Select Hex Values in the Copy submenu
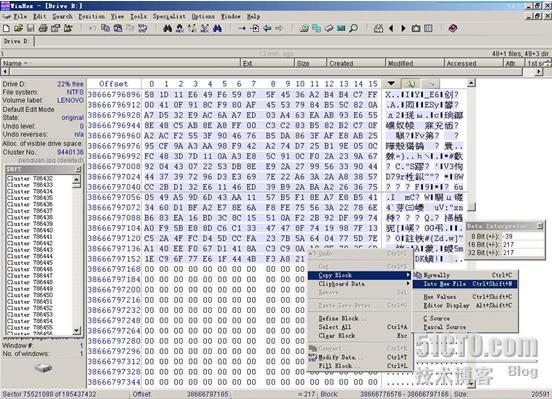This screenshot has width=552, height=399. click(465, 297)
